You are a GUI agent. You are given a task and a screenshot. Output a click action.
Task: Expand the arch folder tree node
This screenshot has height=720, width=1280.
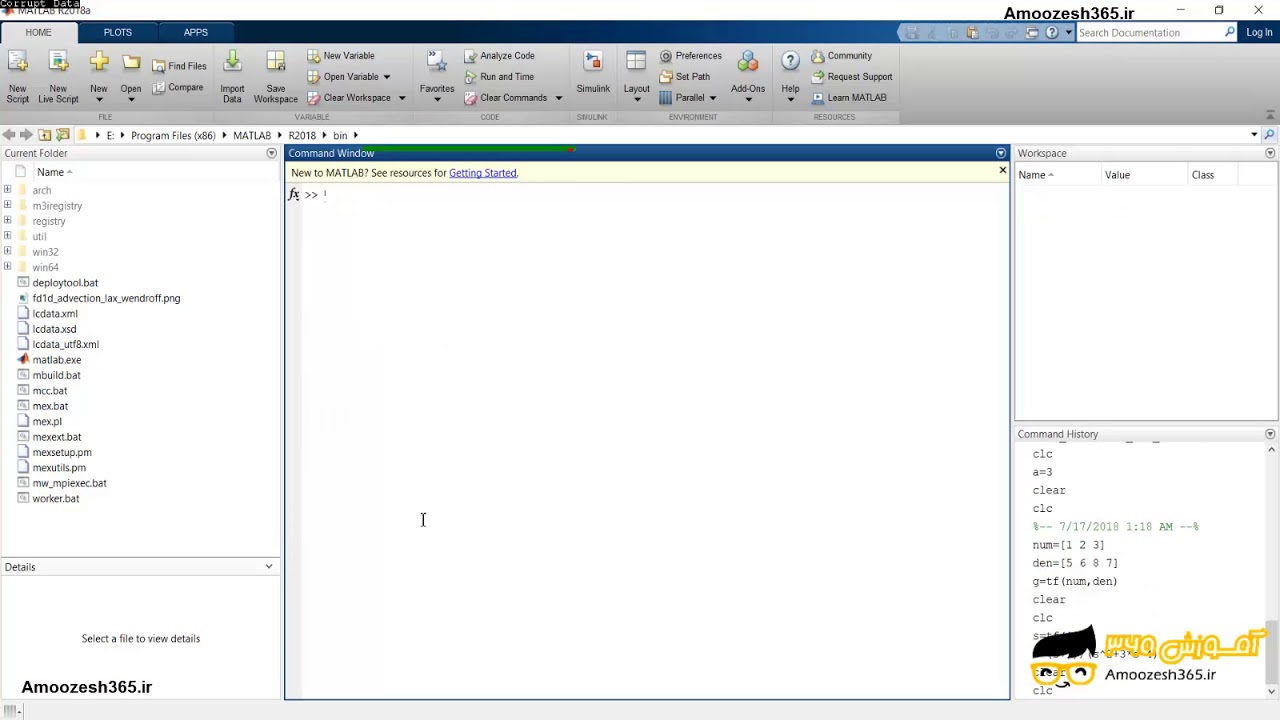pyautogui.click(x=8, y=190)
